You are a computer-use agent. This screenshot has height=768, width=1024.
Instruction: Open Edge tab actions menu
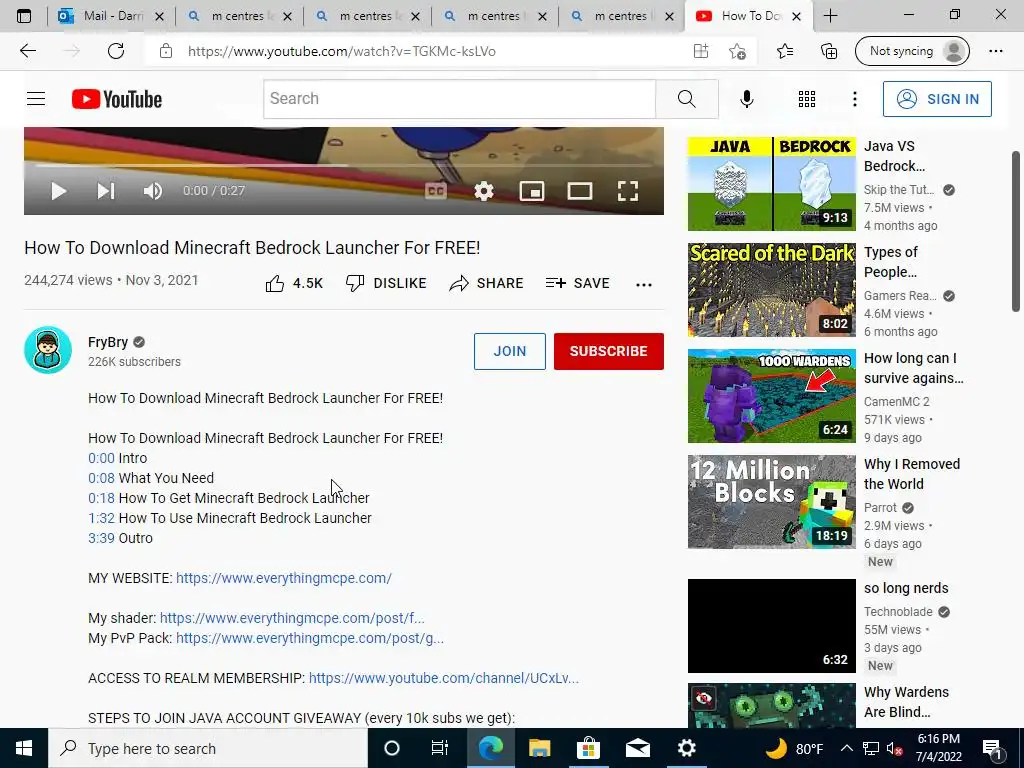tap(24, 16)
